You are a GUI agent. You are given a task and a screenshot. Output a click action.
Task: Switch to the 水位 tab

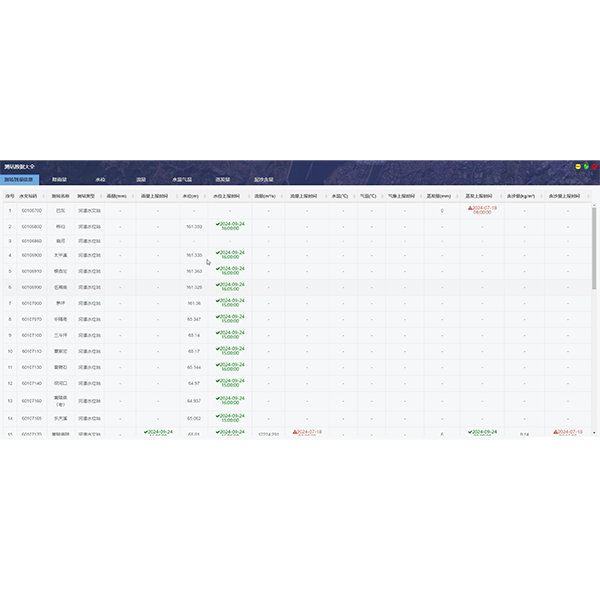[x=100, y=179]
